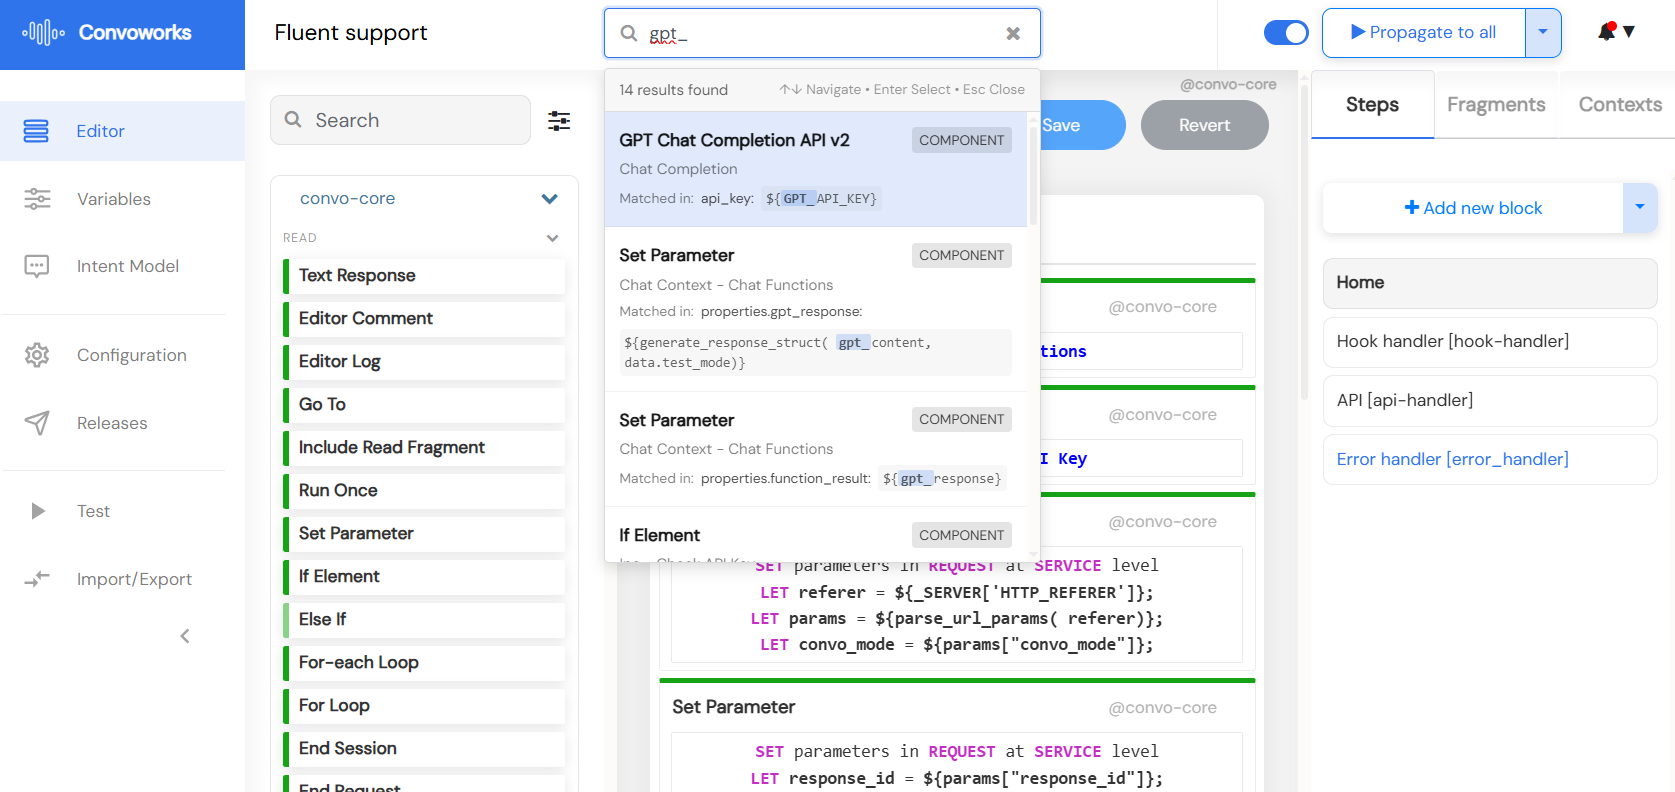Open Releases paper plane icon
Image resolution: width=1675 pixels, height=792 pixels.
click(37, 423)
